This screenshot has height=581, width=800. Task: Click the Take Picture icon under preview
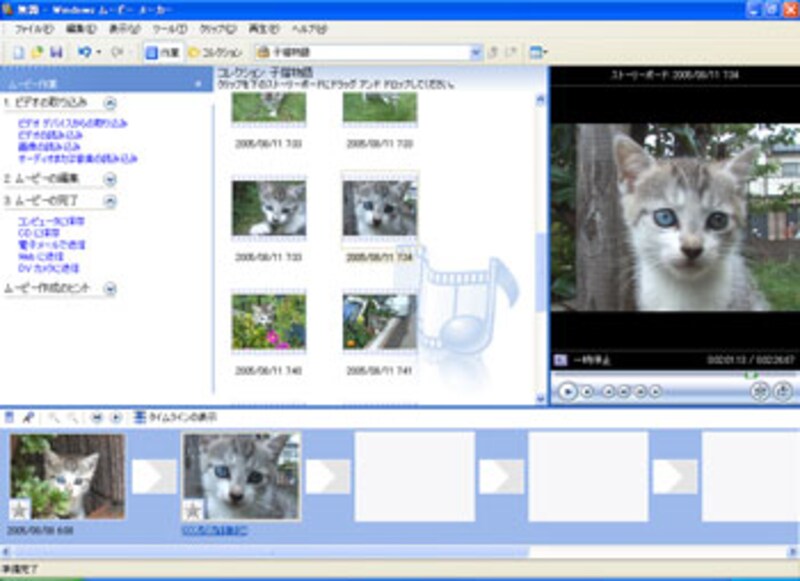tap(784, 392)
